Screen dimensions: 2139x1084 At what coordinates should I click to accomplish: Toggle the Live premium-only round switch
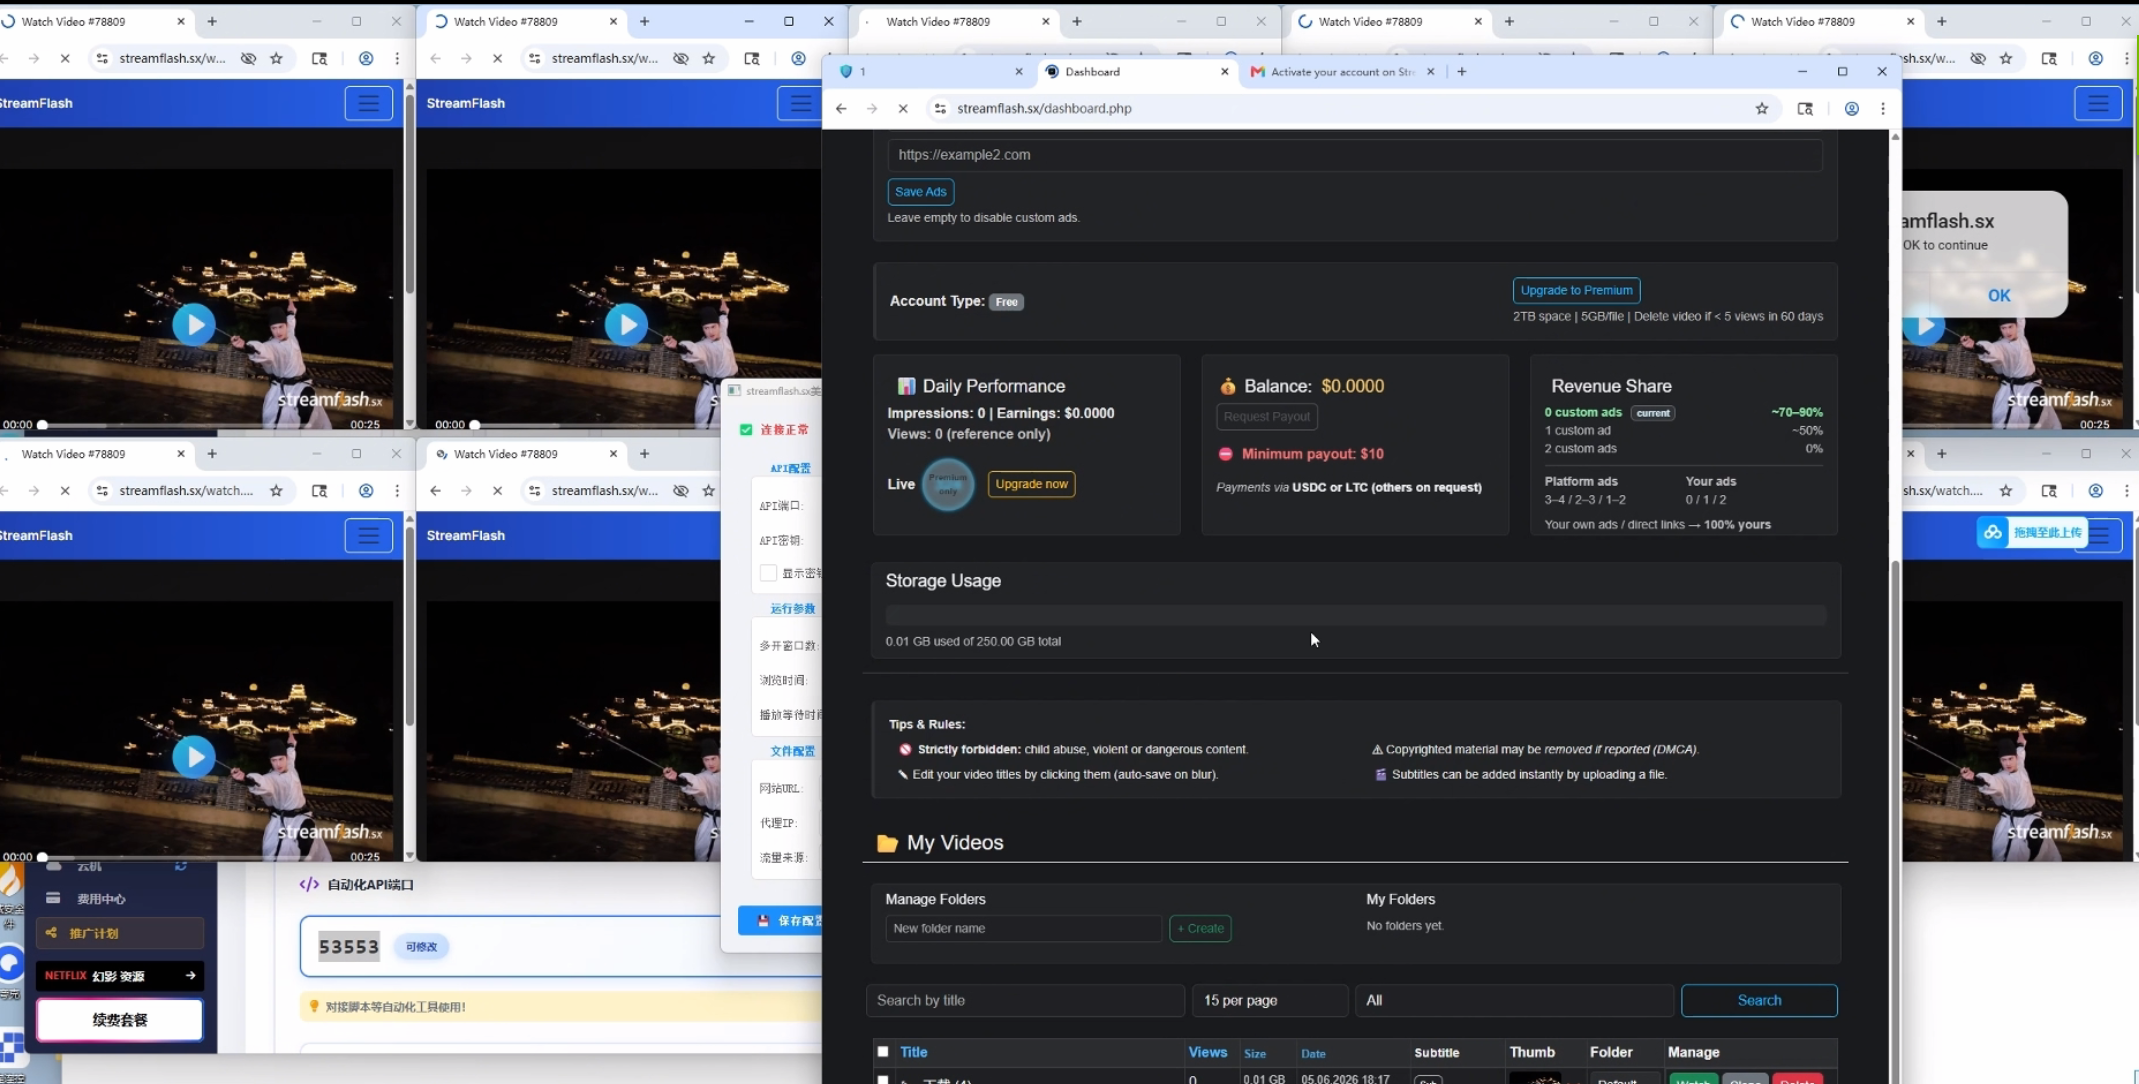click(x=947, y=484)
